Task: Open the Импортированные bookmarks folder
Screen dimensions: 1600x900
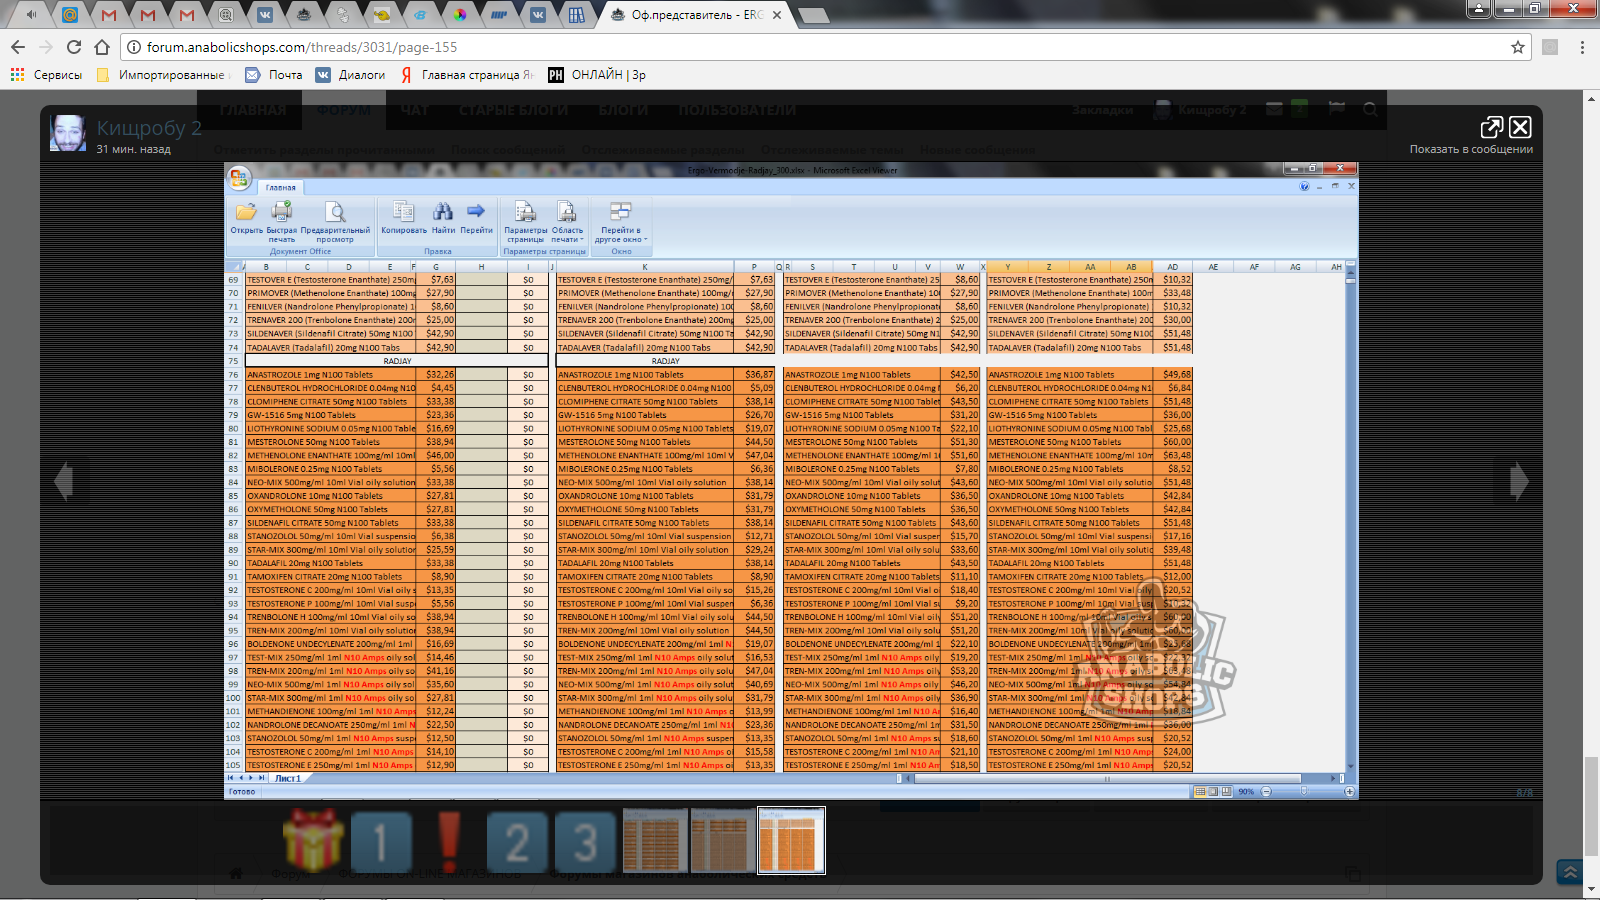Action: [163, 75]
